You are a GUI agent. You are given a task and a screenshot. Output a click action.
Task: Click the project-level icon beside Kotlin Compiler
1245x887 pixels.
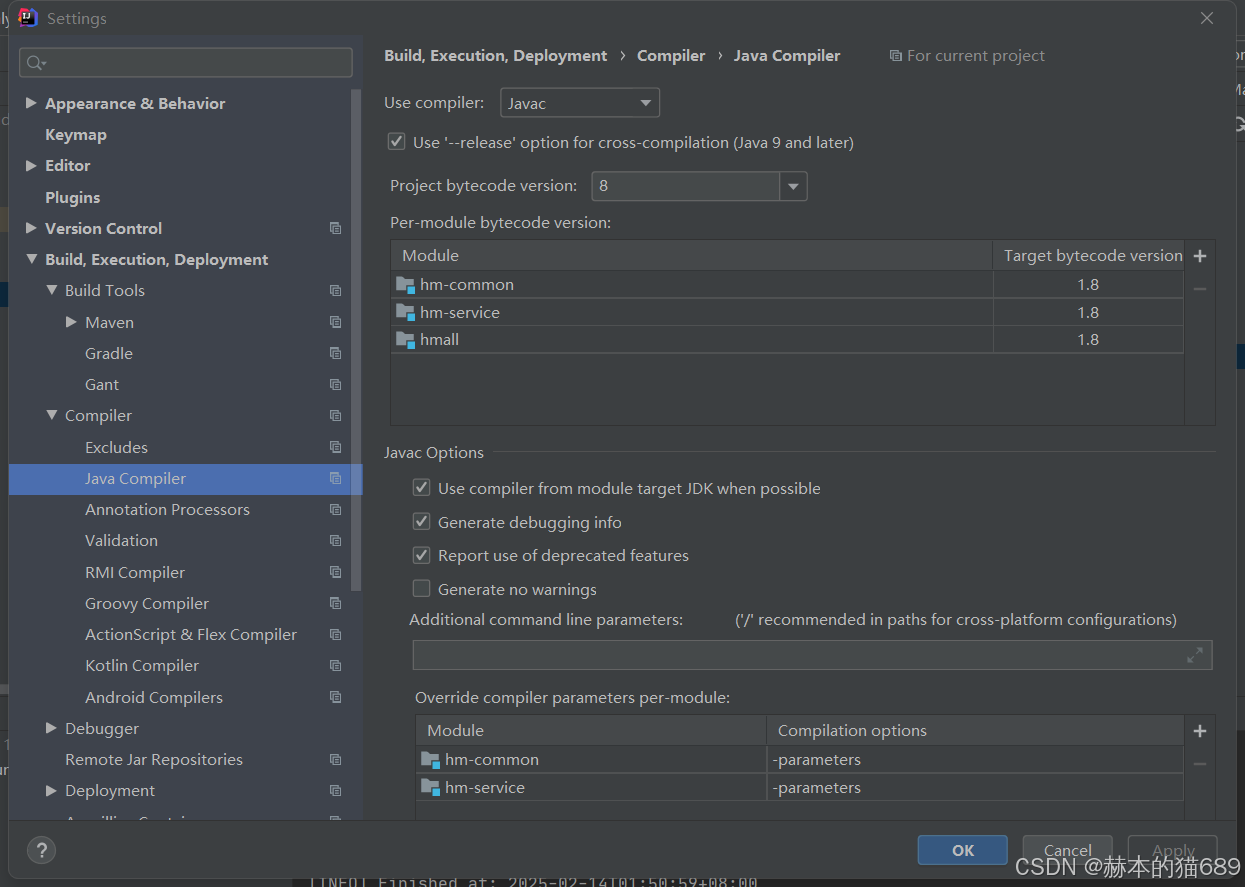click(336, 666)
